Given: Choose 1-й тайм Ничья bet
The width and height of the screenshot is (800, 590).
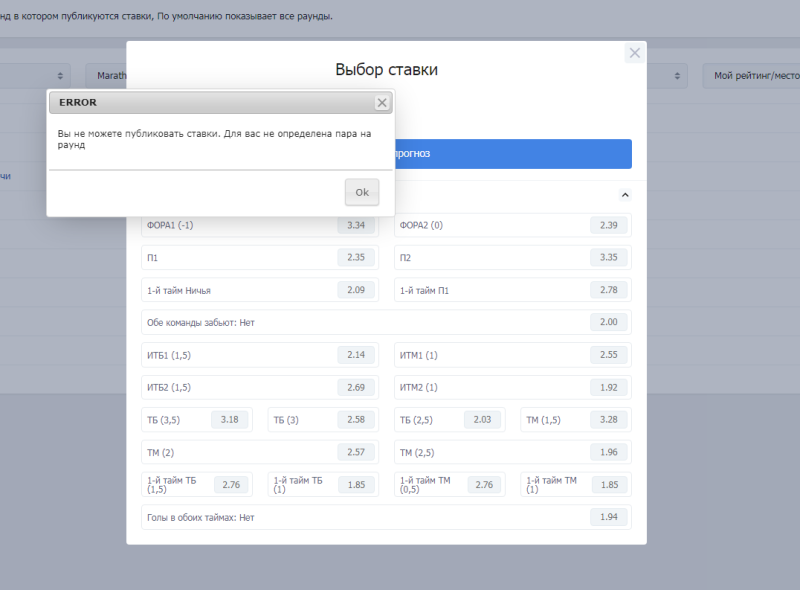Looking at the screenshot, I should click(x=260, y=290).
